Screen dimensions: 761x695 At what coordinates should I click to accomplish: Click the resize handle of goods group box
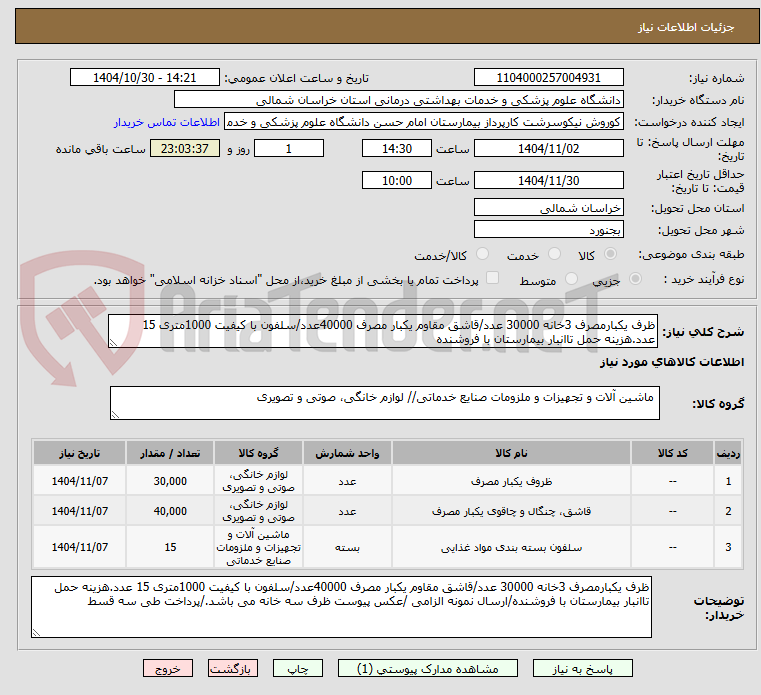(x=115, y=414)
